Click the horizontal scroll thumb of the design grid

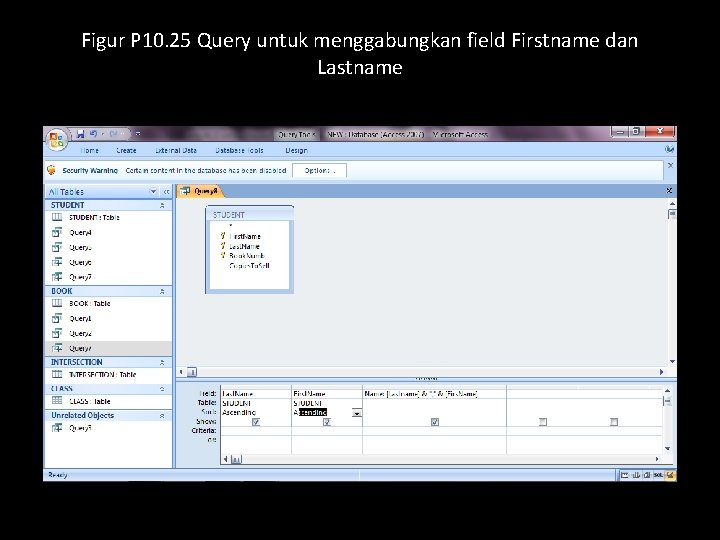click(236, 459)
